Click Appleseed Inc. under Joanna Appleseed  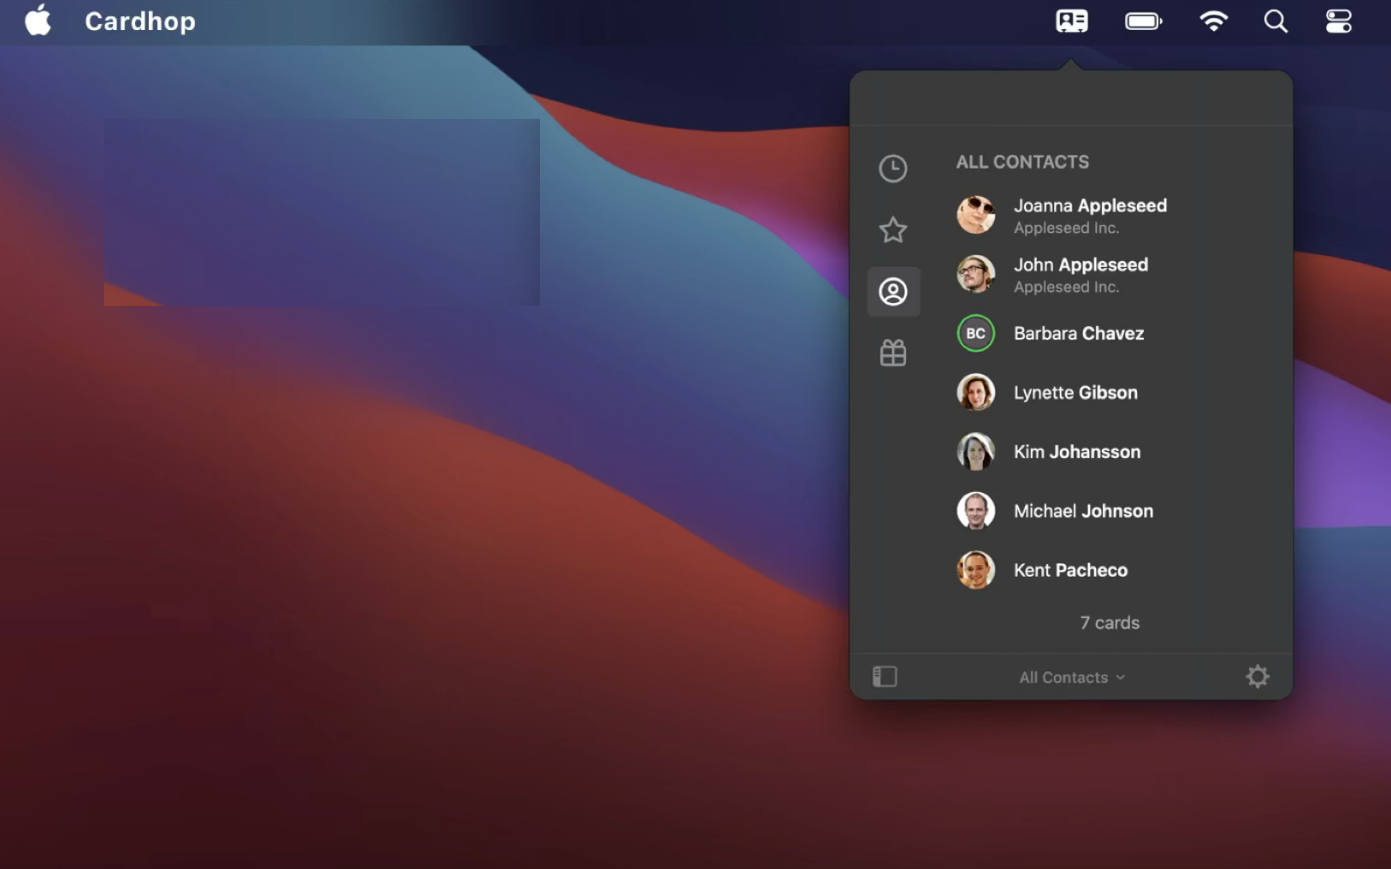click(x=1066, y=228)
